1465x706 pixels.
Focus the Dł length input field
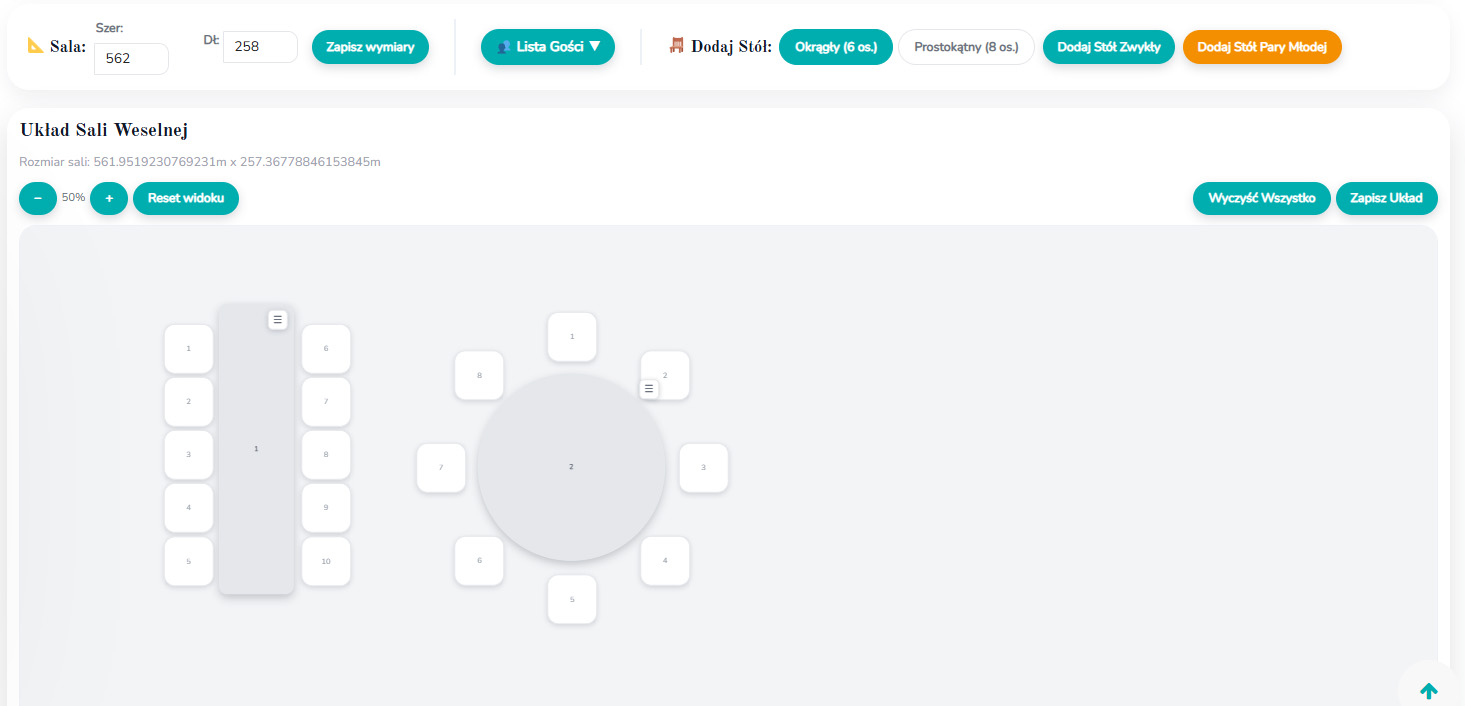click(x=260, y=47)
